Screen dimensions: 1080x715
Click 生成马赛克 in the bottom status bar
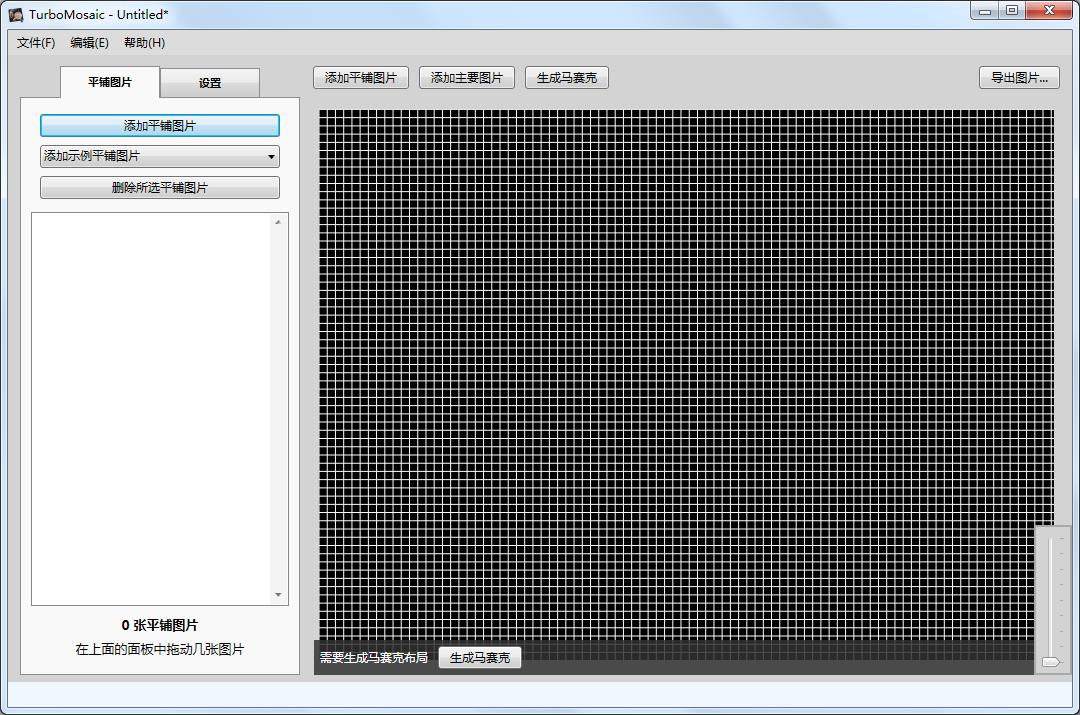480,657
